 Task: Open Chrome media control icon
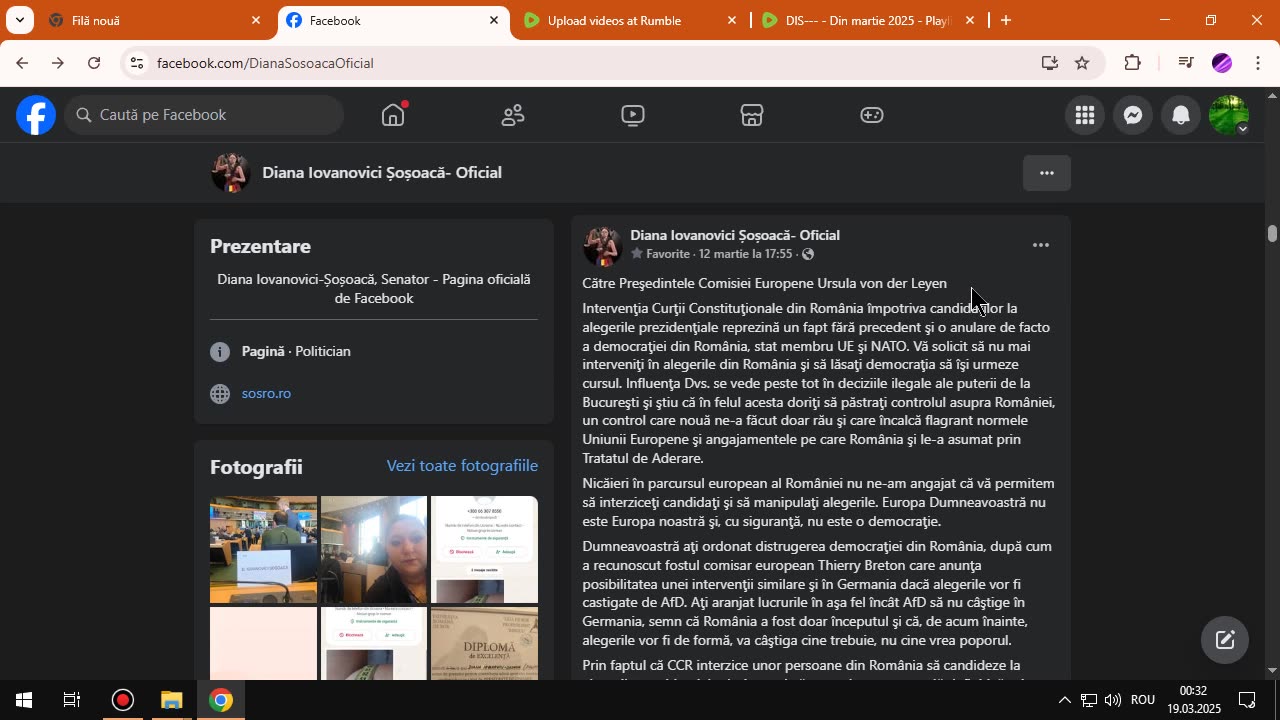point(1186,63)
